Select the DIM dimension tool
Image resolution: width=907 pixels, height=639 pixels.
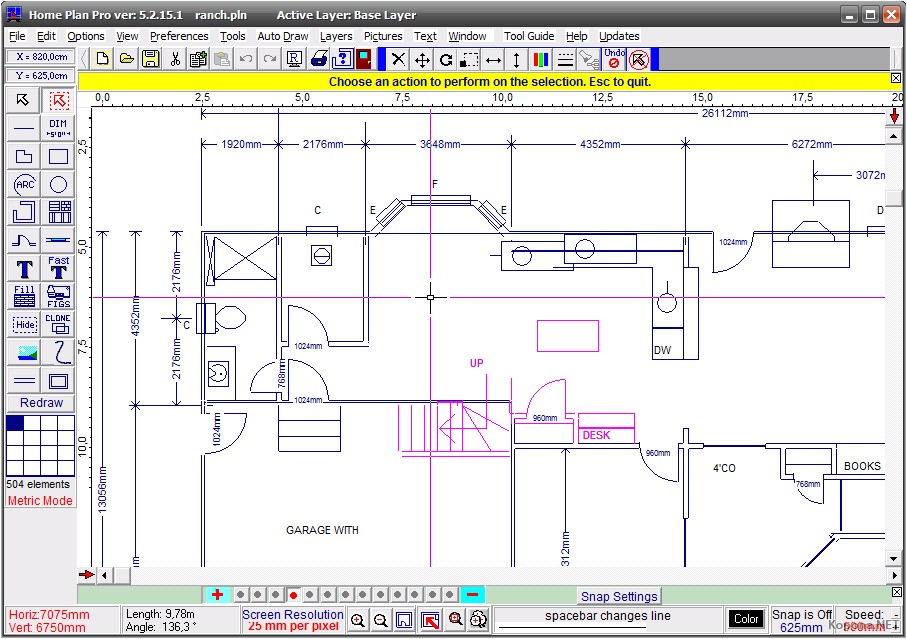tap(59, 128)
